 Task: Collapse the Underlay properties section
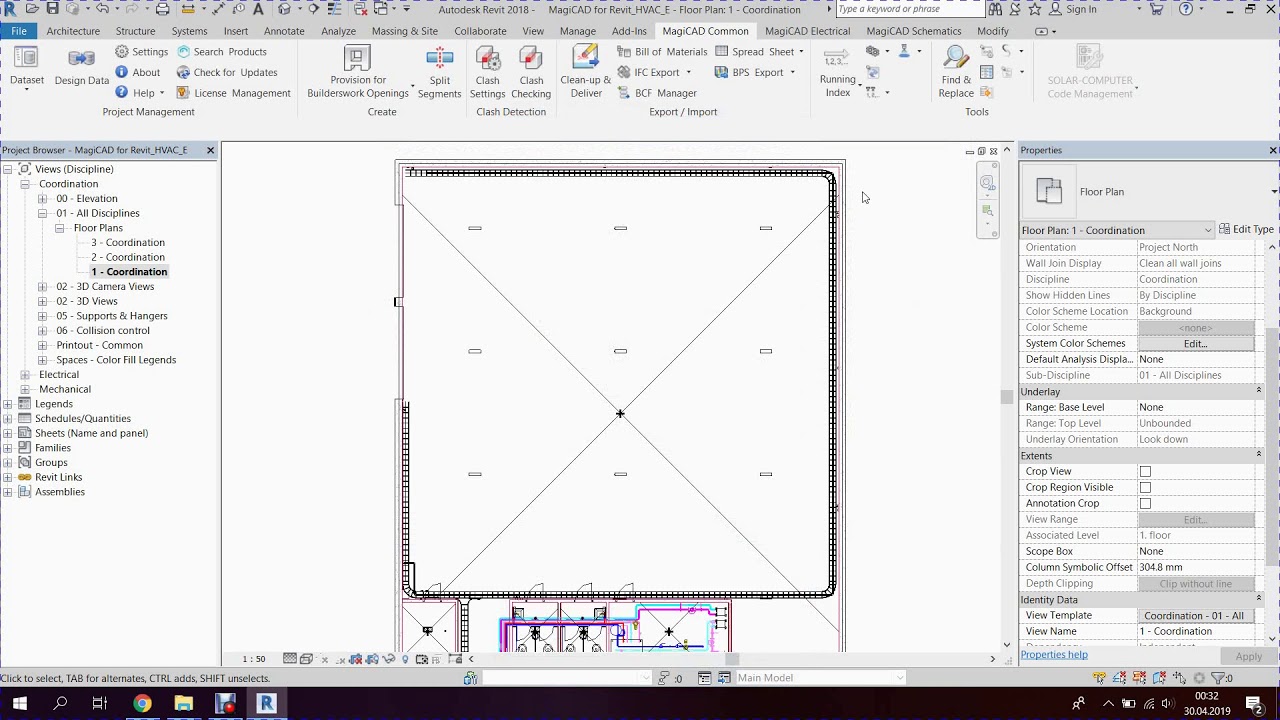(1258, 391)
